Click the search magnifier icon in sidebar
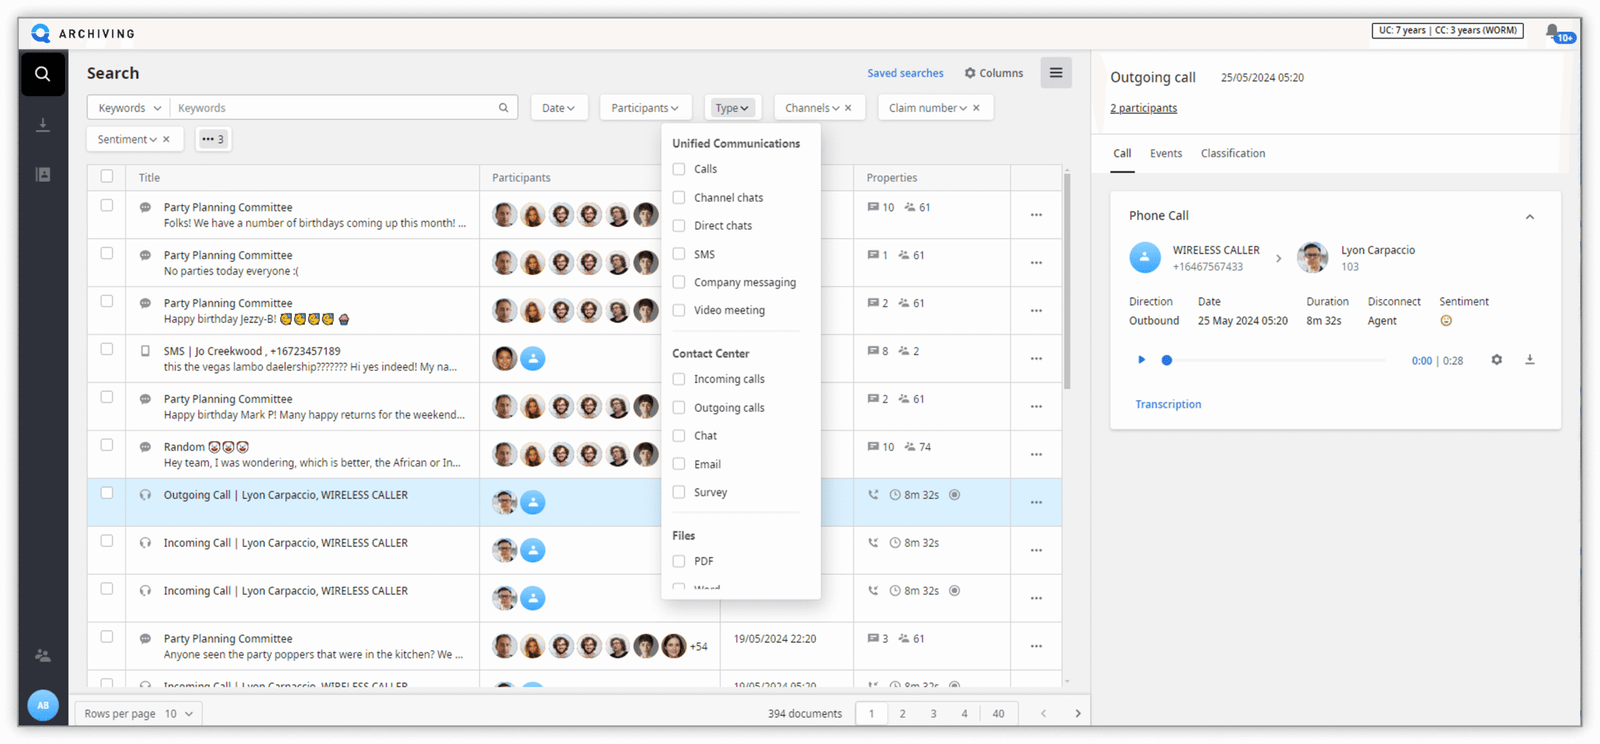 click(x=42, y=74)
